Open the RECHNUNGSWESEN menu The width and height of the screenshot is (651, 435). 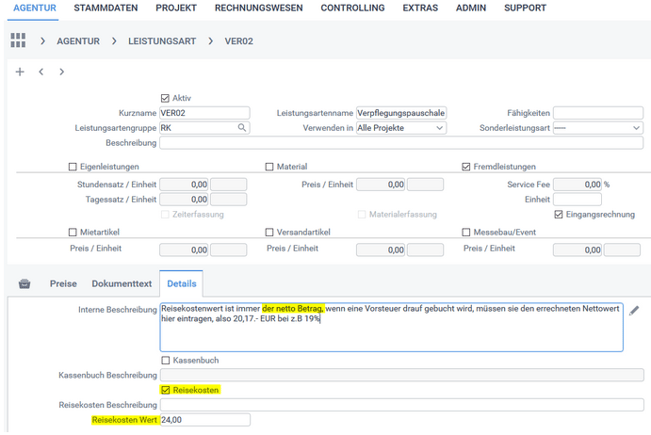click(258, 8)
